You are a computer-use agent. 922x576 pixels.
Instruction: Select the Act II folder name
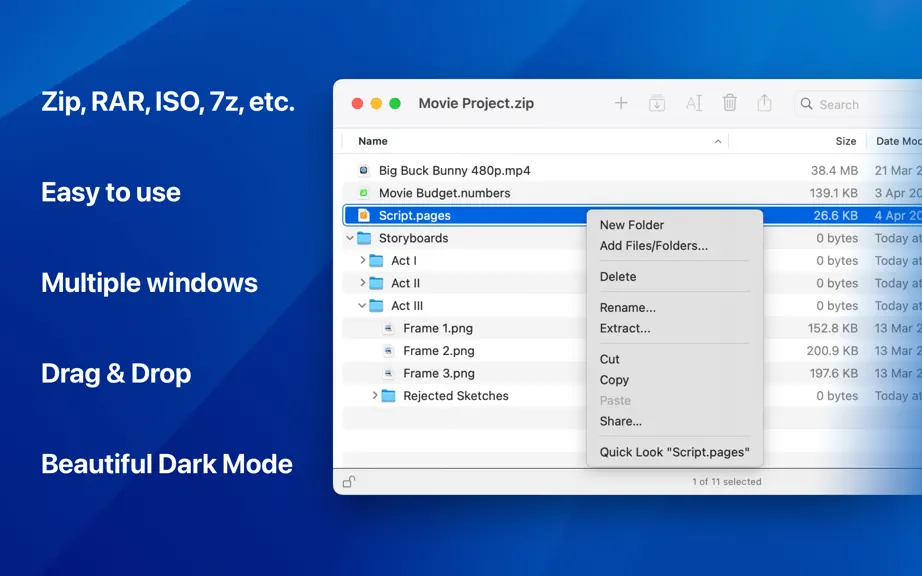[405, 283]
